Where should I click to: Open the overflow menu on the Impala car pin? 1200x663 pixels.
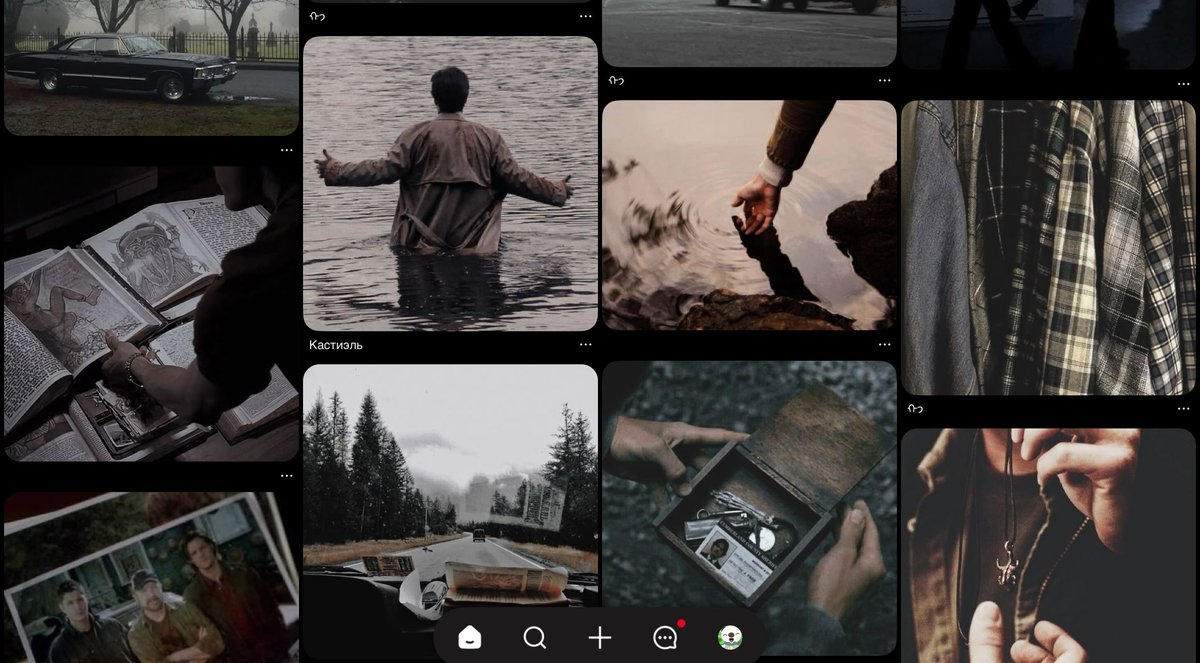click(286, 148)
